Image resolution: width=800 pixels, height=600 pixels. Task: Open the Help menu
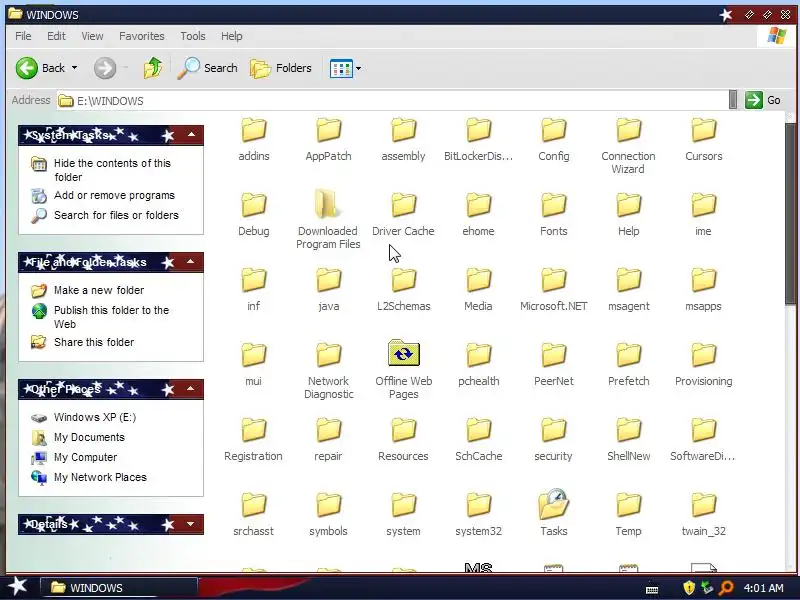(232, 36)
